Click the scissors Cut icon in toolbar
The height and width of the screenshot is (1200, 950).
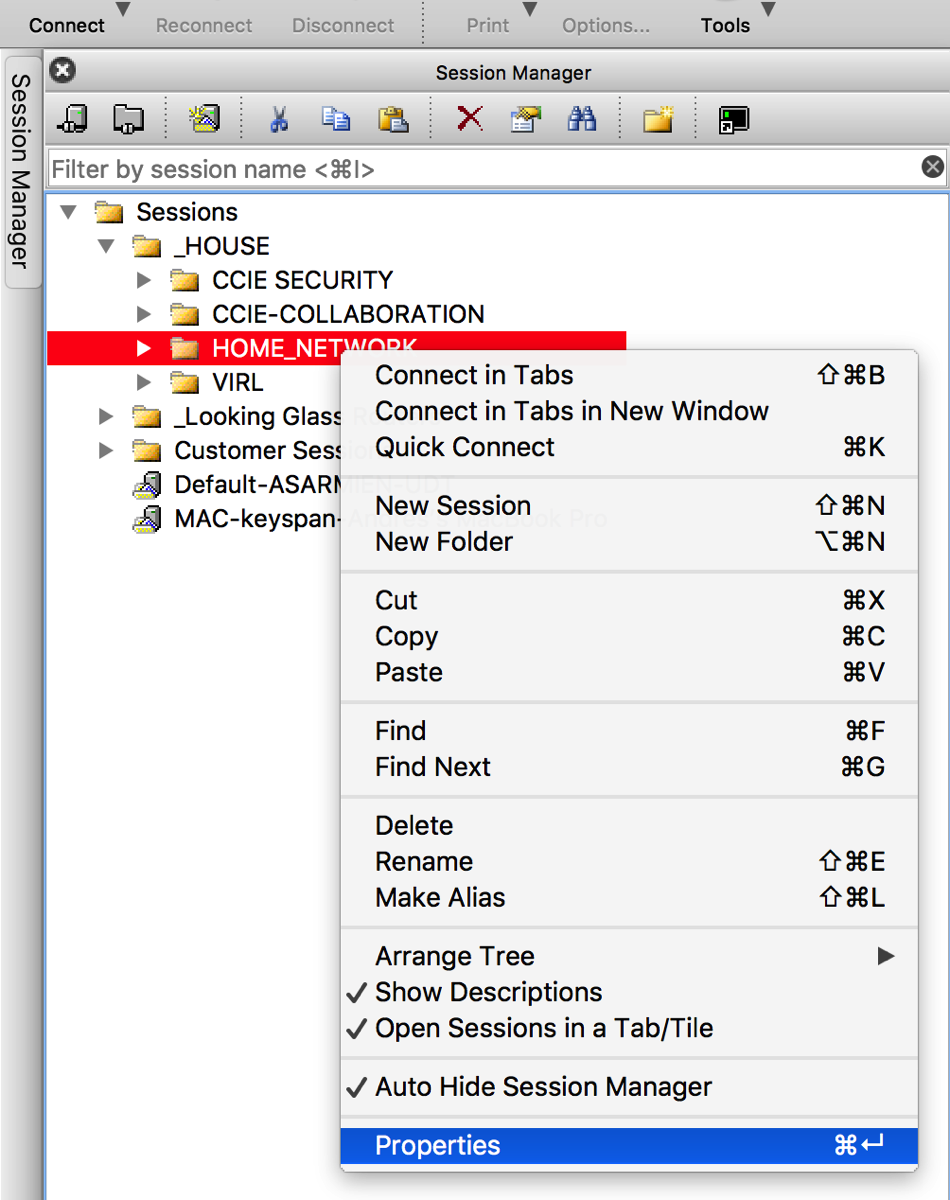pyautogui.click(x=279, y=120)
